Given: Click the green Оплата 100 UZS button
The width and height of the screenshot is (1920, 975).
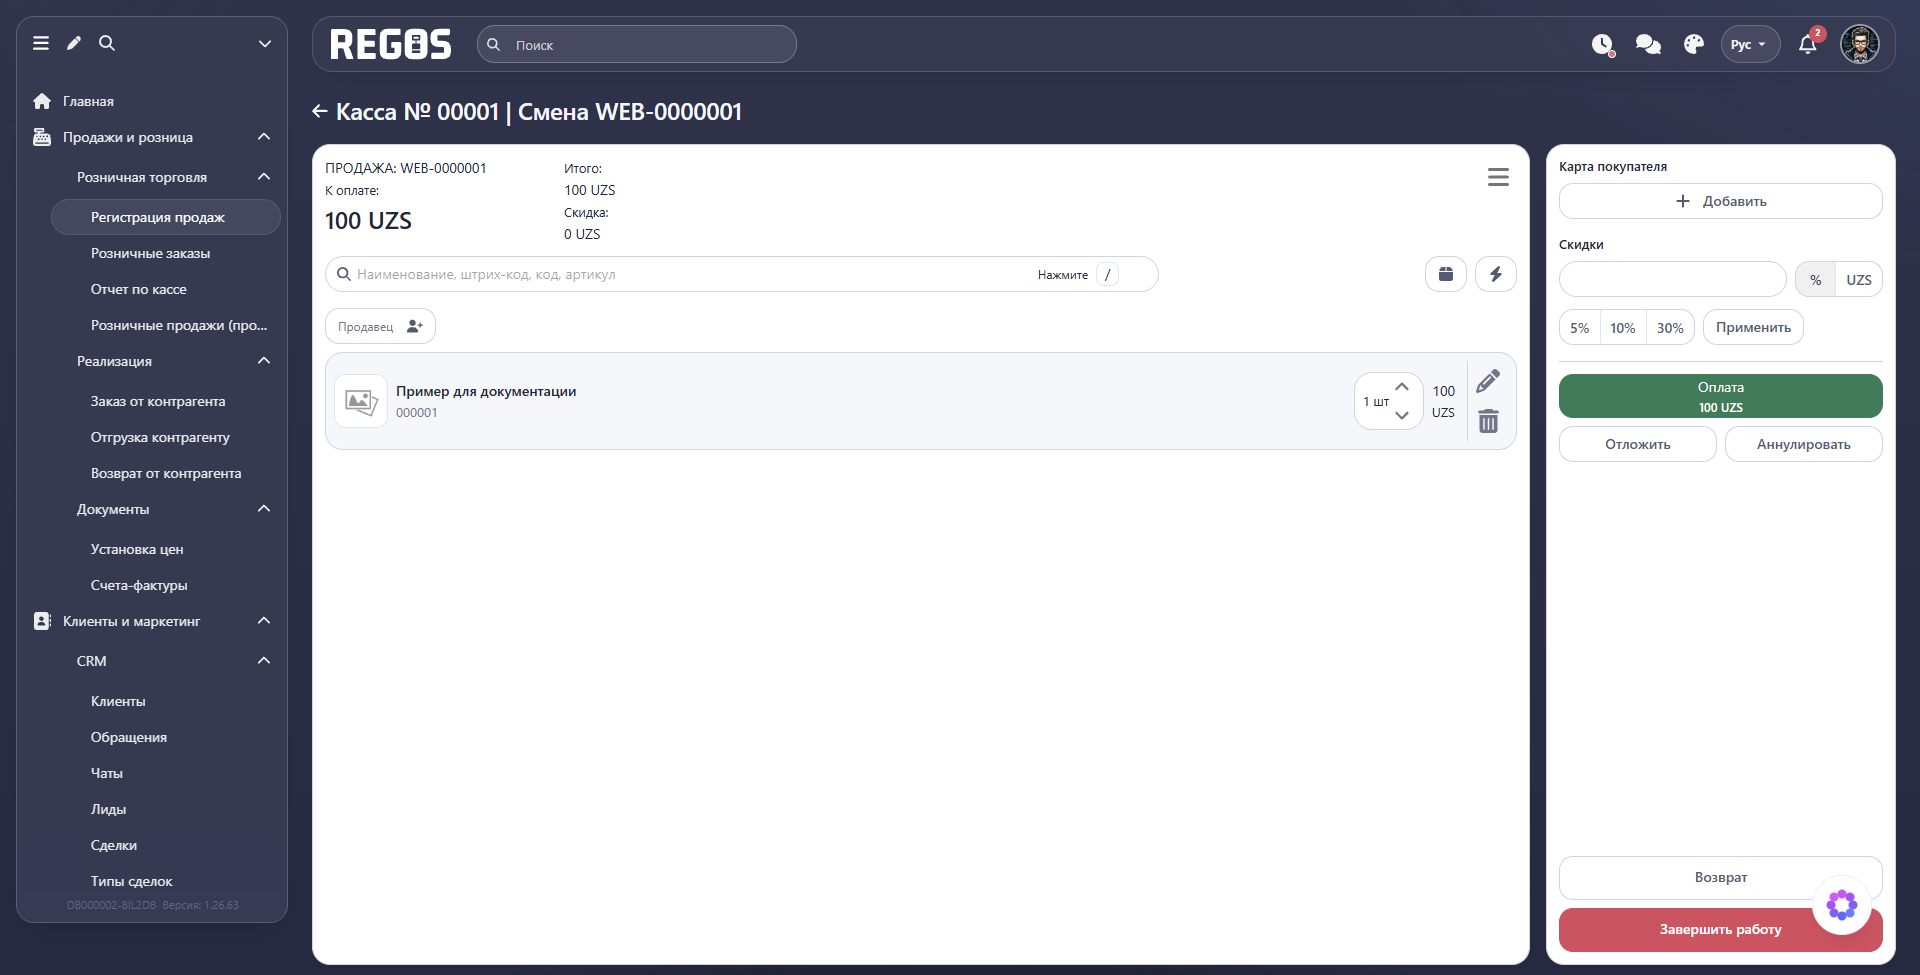Looking at the screenshot, I should (1720, 396).
